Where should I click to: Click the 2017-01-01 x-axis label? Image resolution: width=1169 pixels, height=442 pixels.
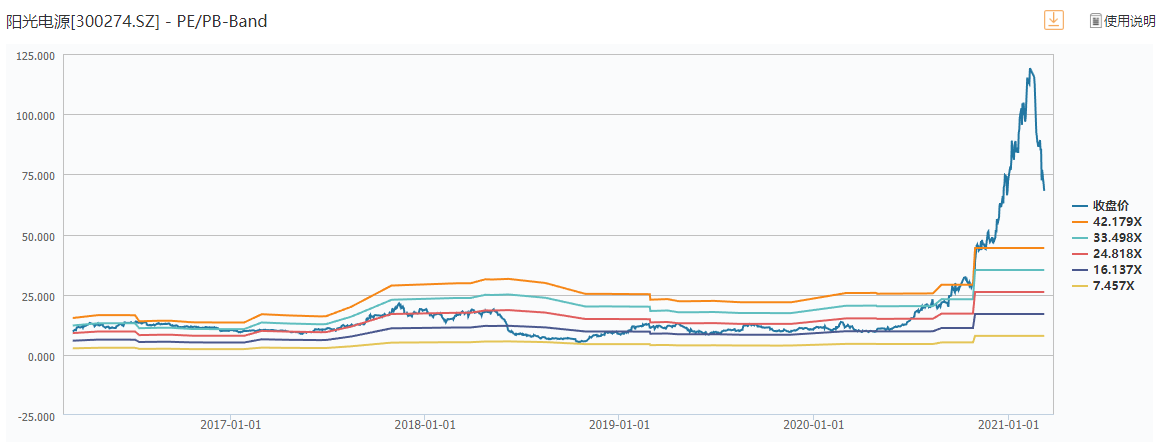click(x=231, y=425)
